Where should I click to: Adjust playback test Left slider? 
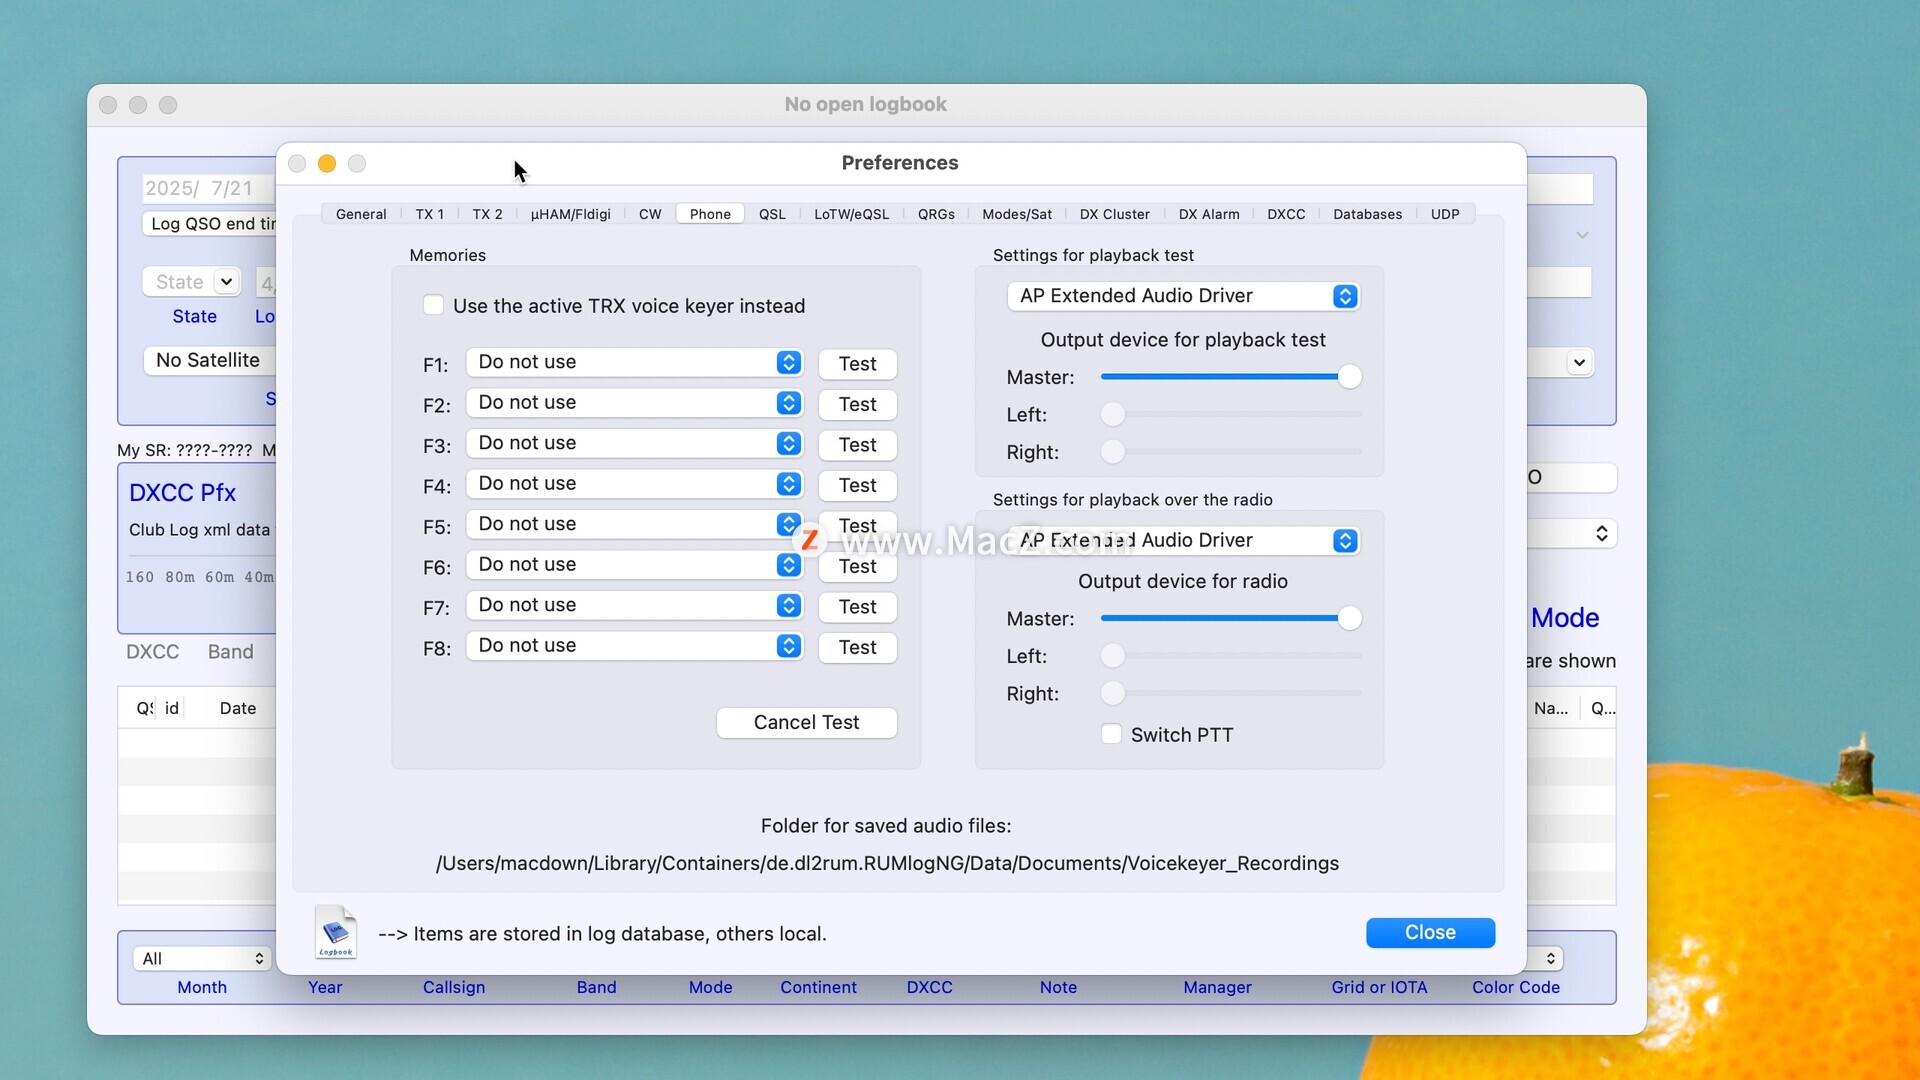coord(1231,414)
